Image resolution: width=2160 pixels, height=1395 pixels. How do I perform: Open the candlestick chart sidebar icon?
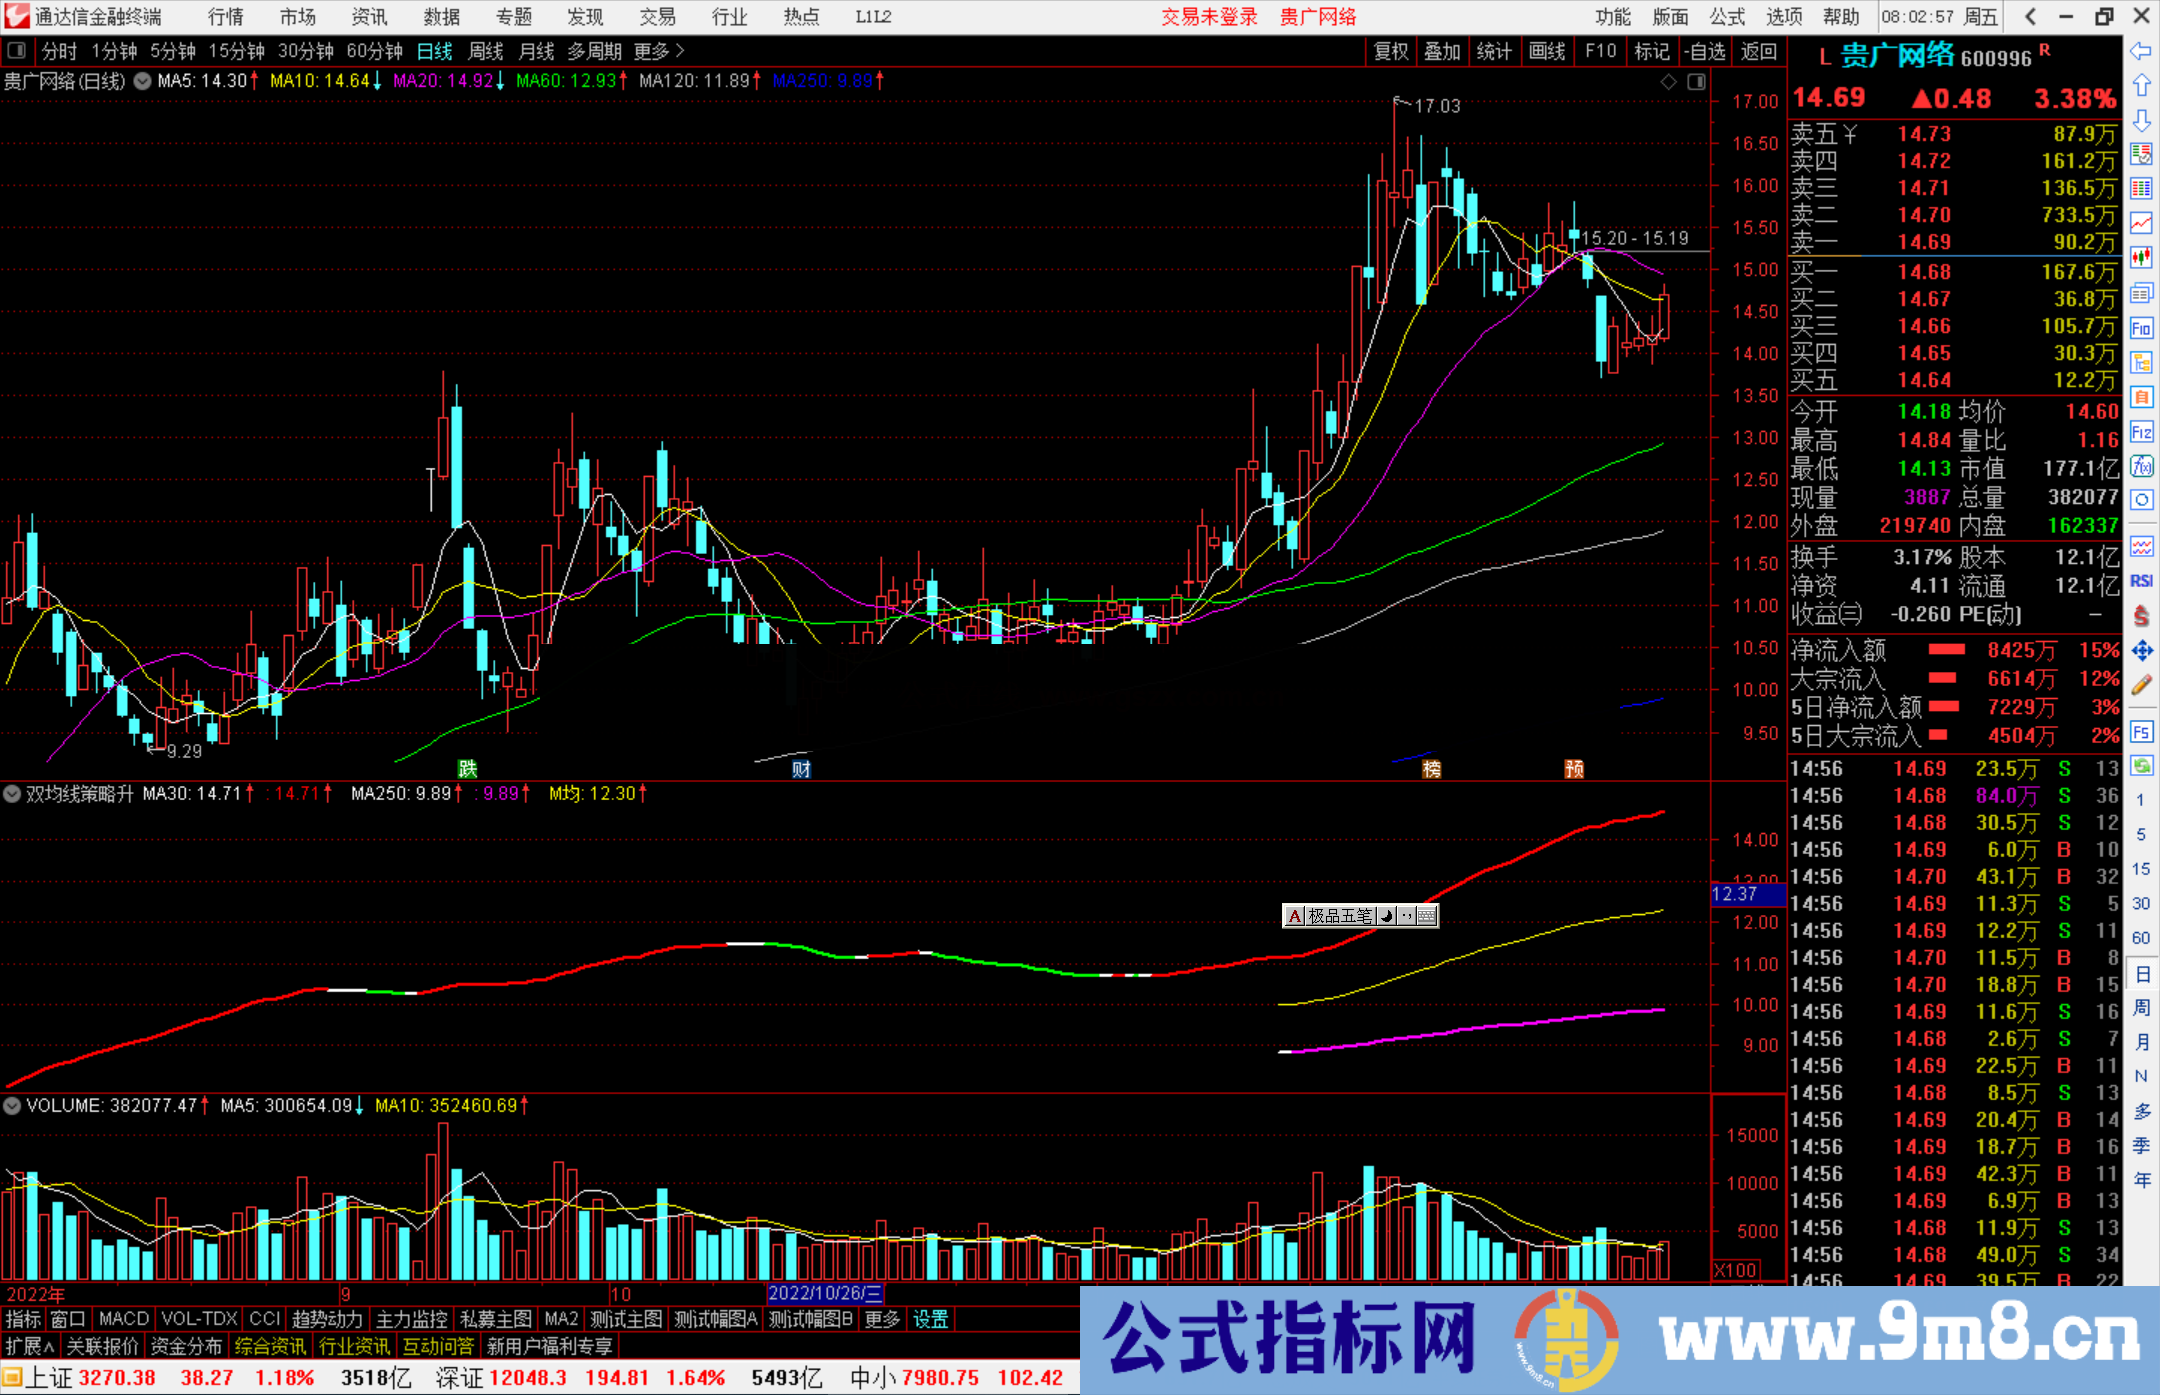tap(2141, 258)
